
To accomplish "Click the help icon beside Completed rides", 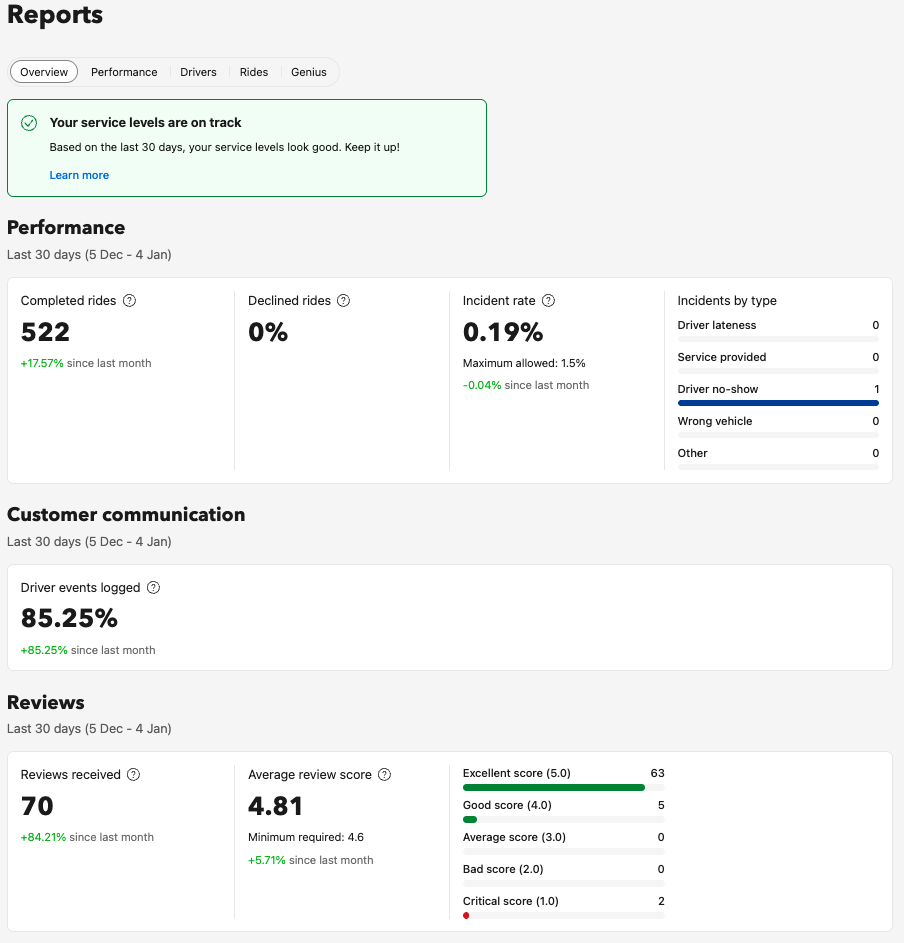I will coord(129,301).
